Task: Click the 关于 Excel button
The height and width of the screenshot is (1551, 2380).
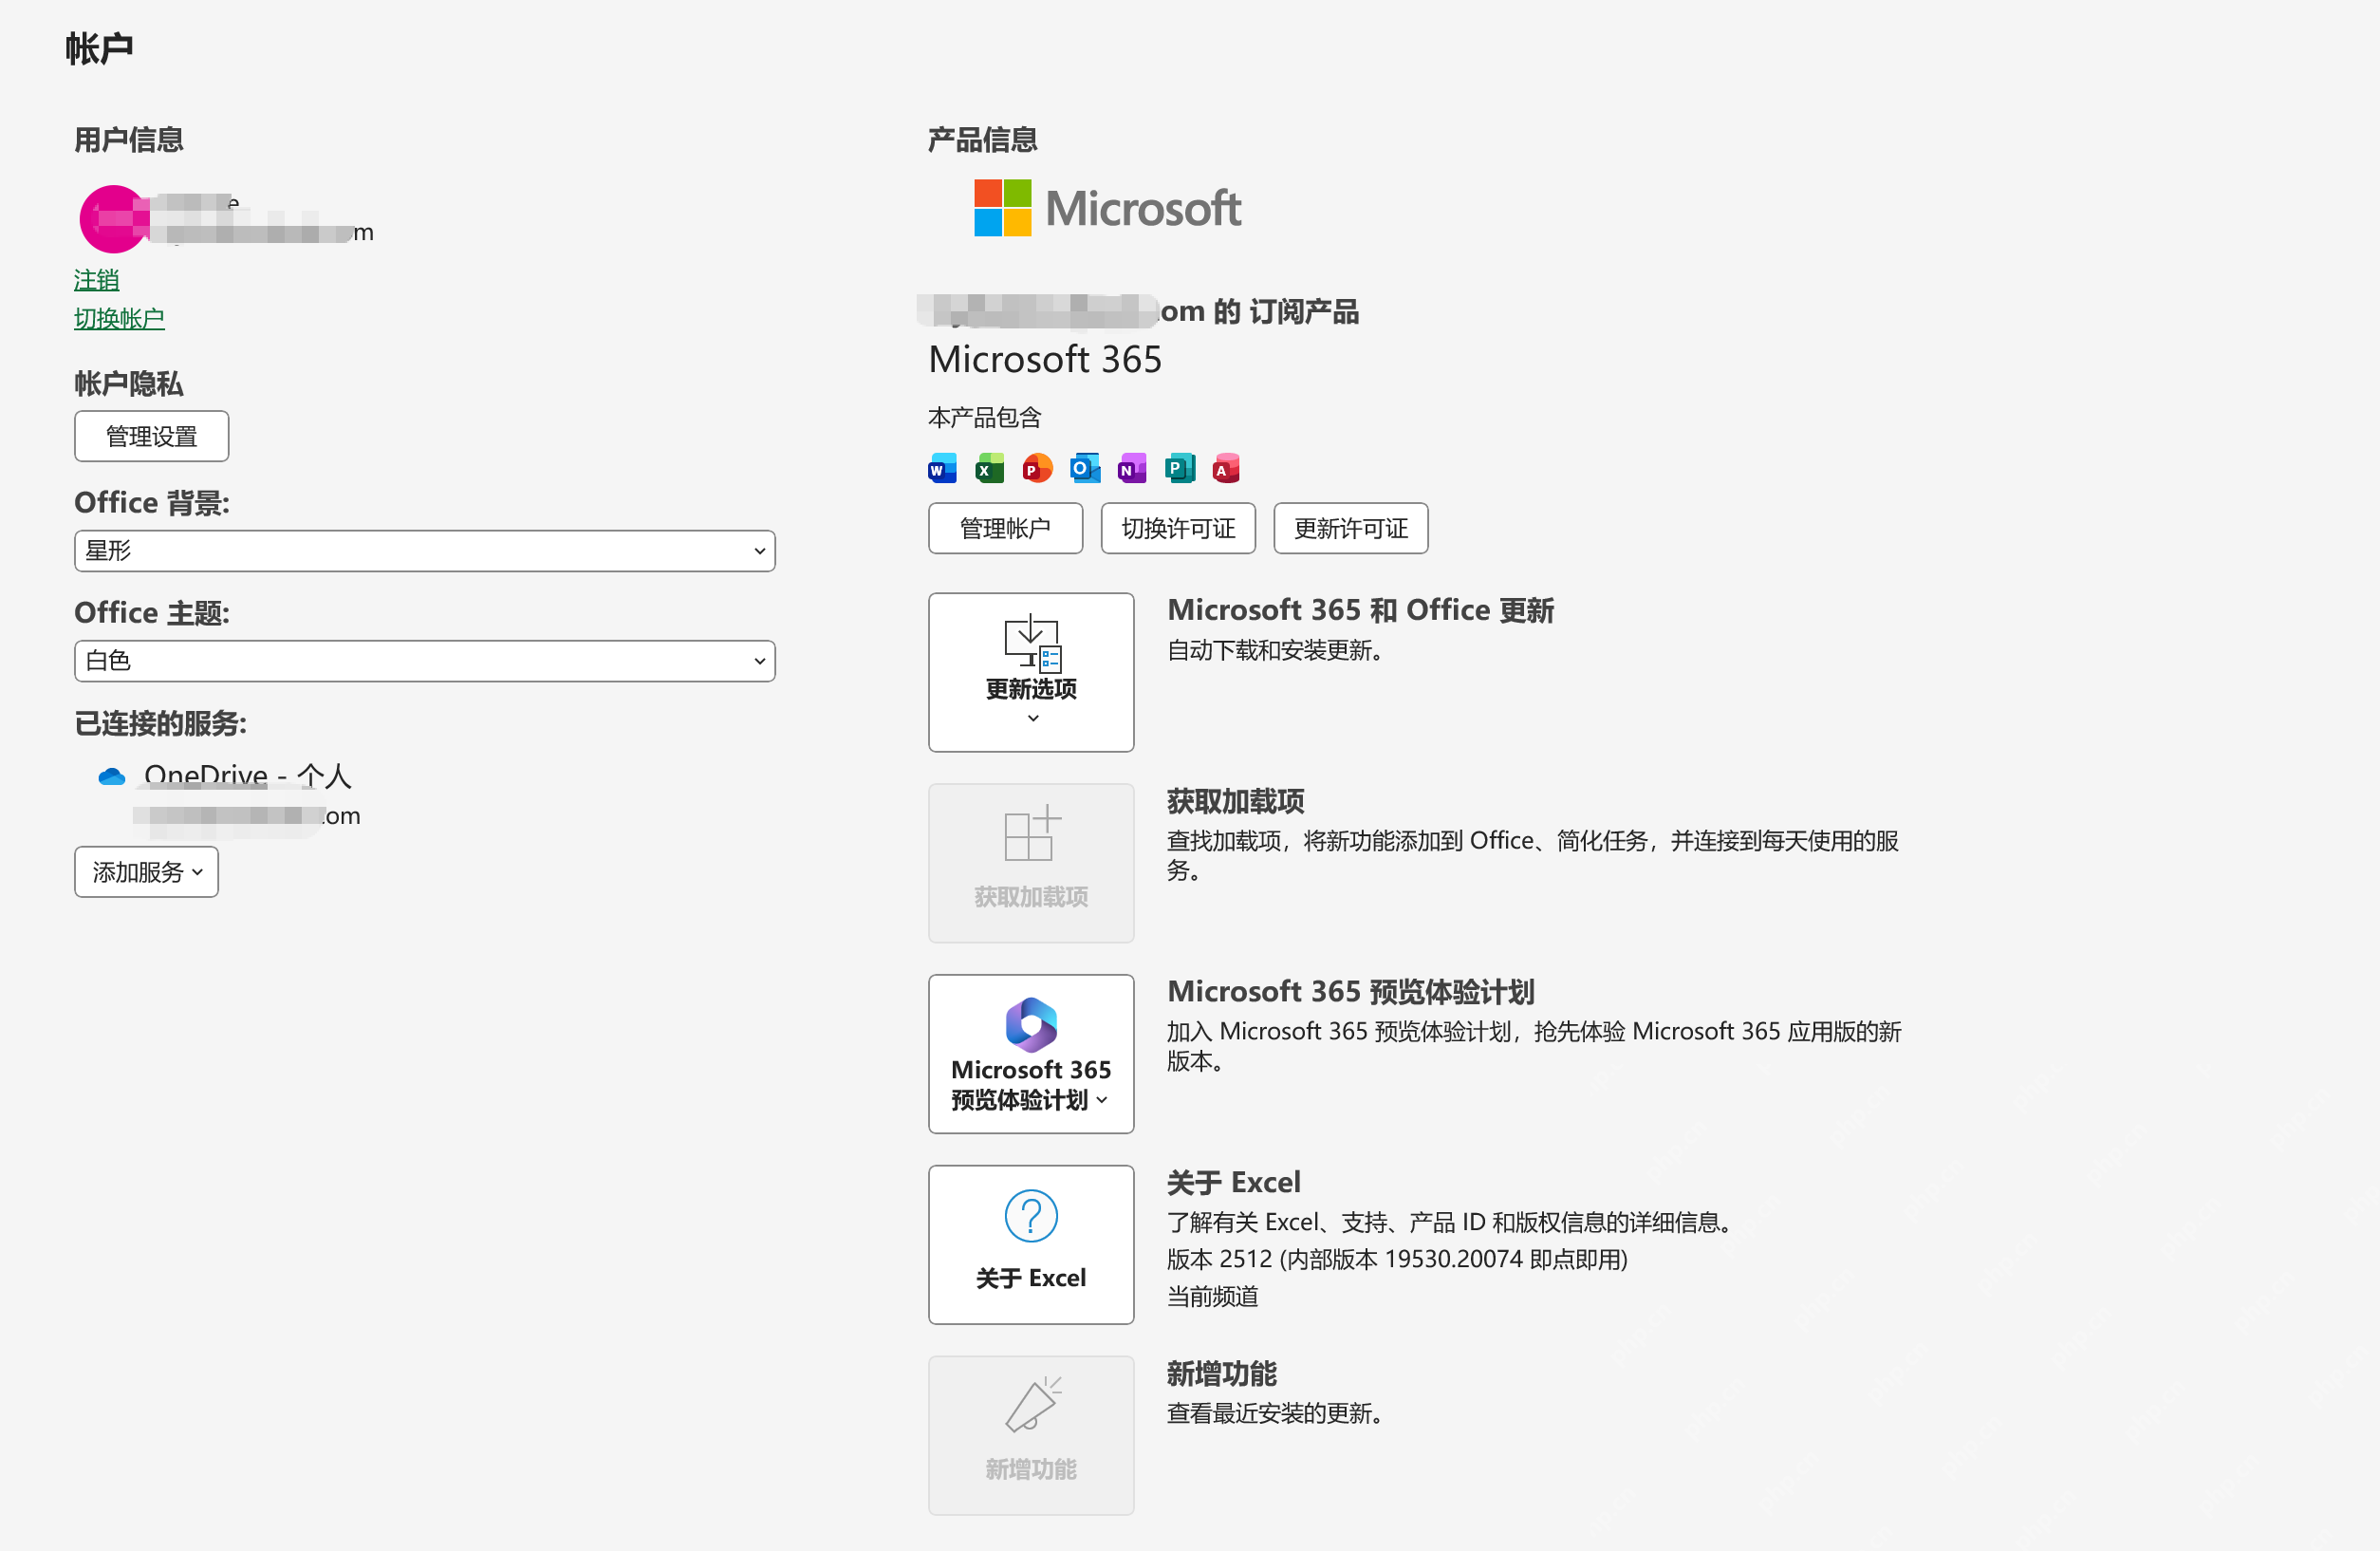Action: [1031, 1245]
